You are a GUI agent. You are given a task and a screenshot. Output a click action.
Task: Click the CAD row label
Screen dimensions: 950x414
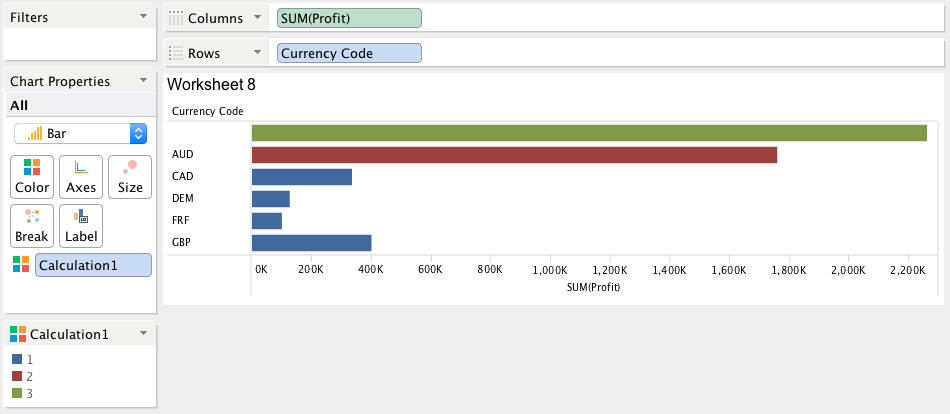click(182, 176)
